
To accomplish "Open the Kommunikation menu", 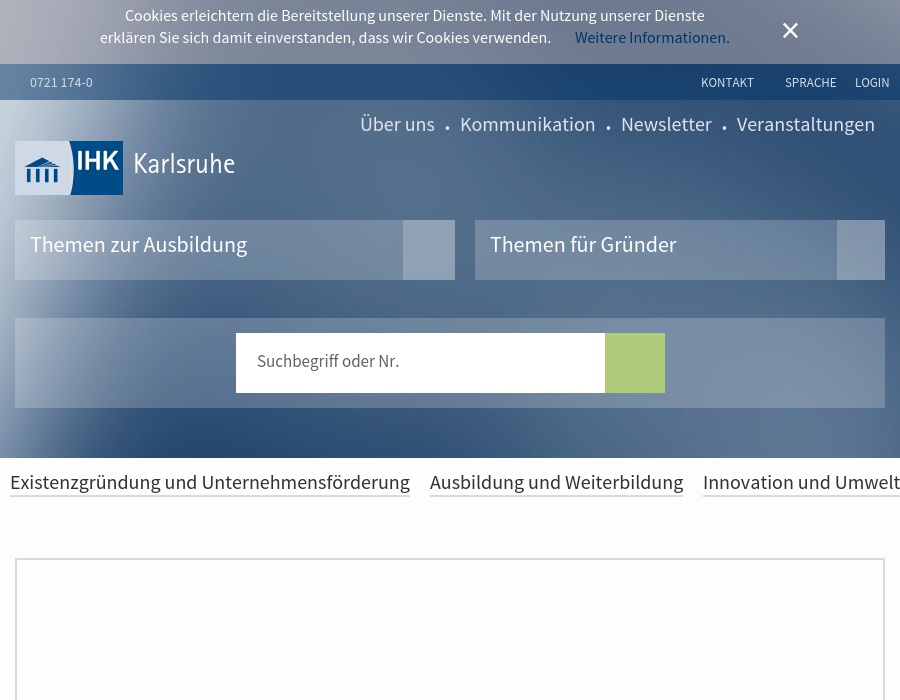I will 527,124.
